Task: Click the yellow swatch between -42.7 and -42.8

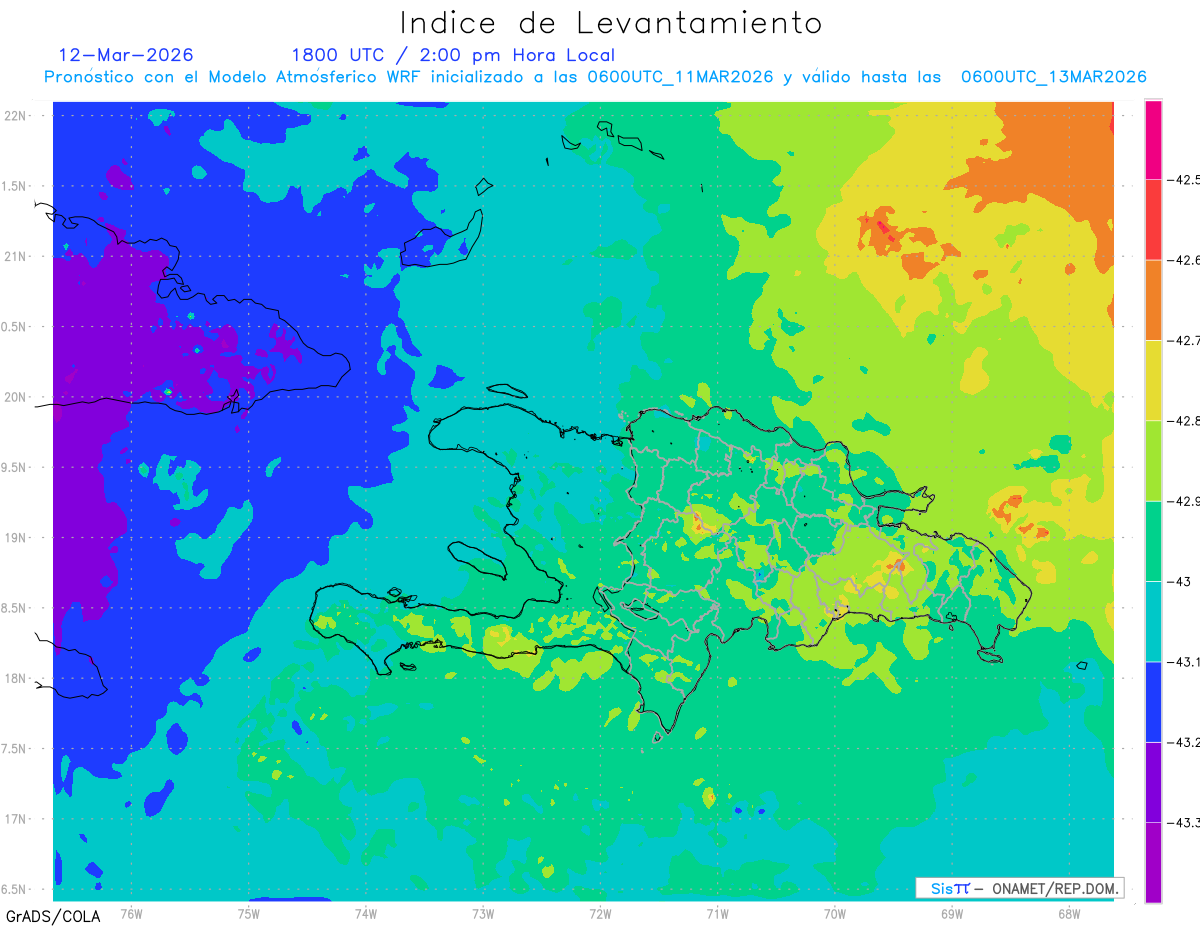Action: [1153, 381]
